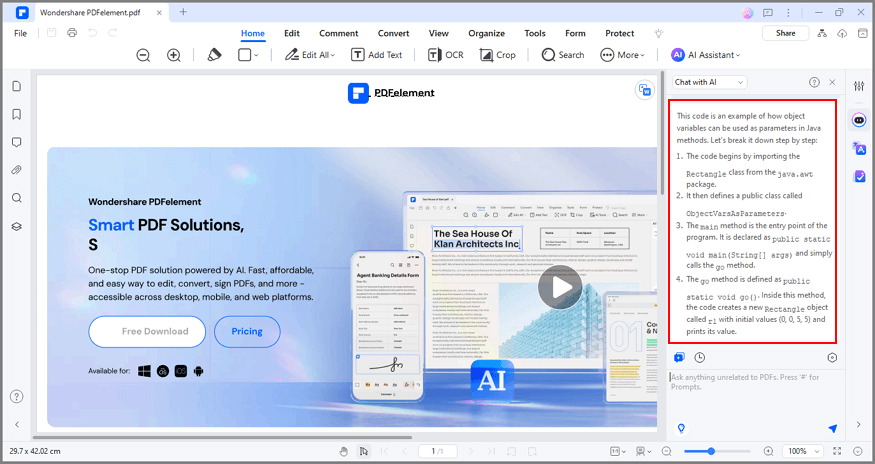This screenshot has height=464, width=875.
Task: Click the Redo arrow
Action: [113, 33]
